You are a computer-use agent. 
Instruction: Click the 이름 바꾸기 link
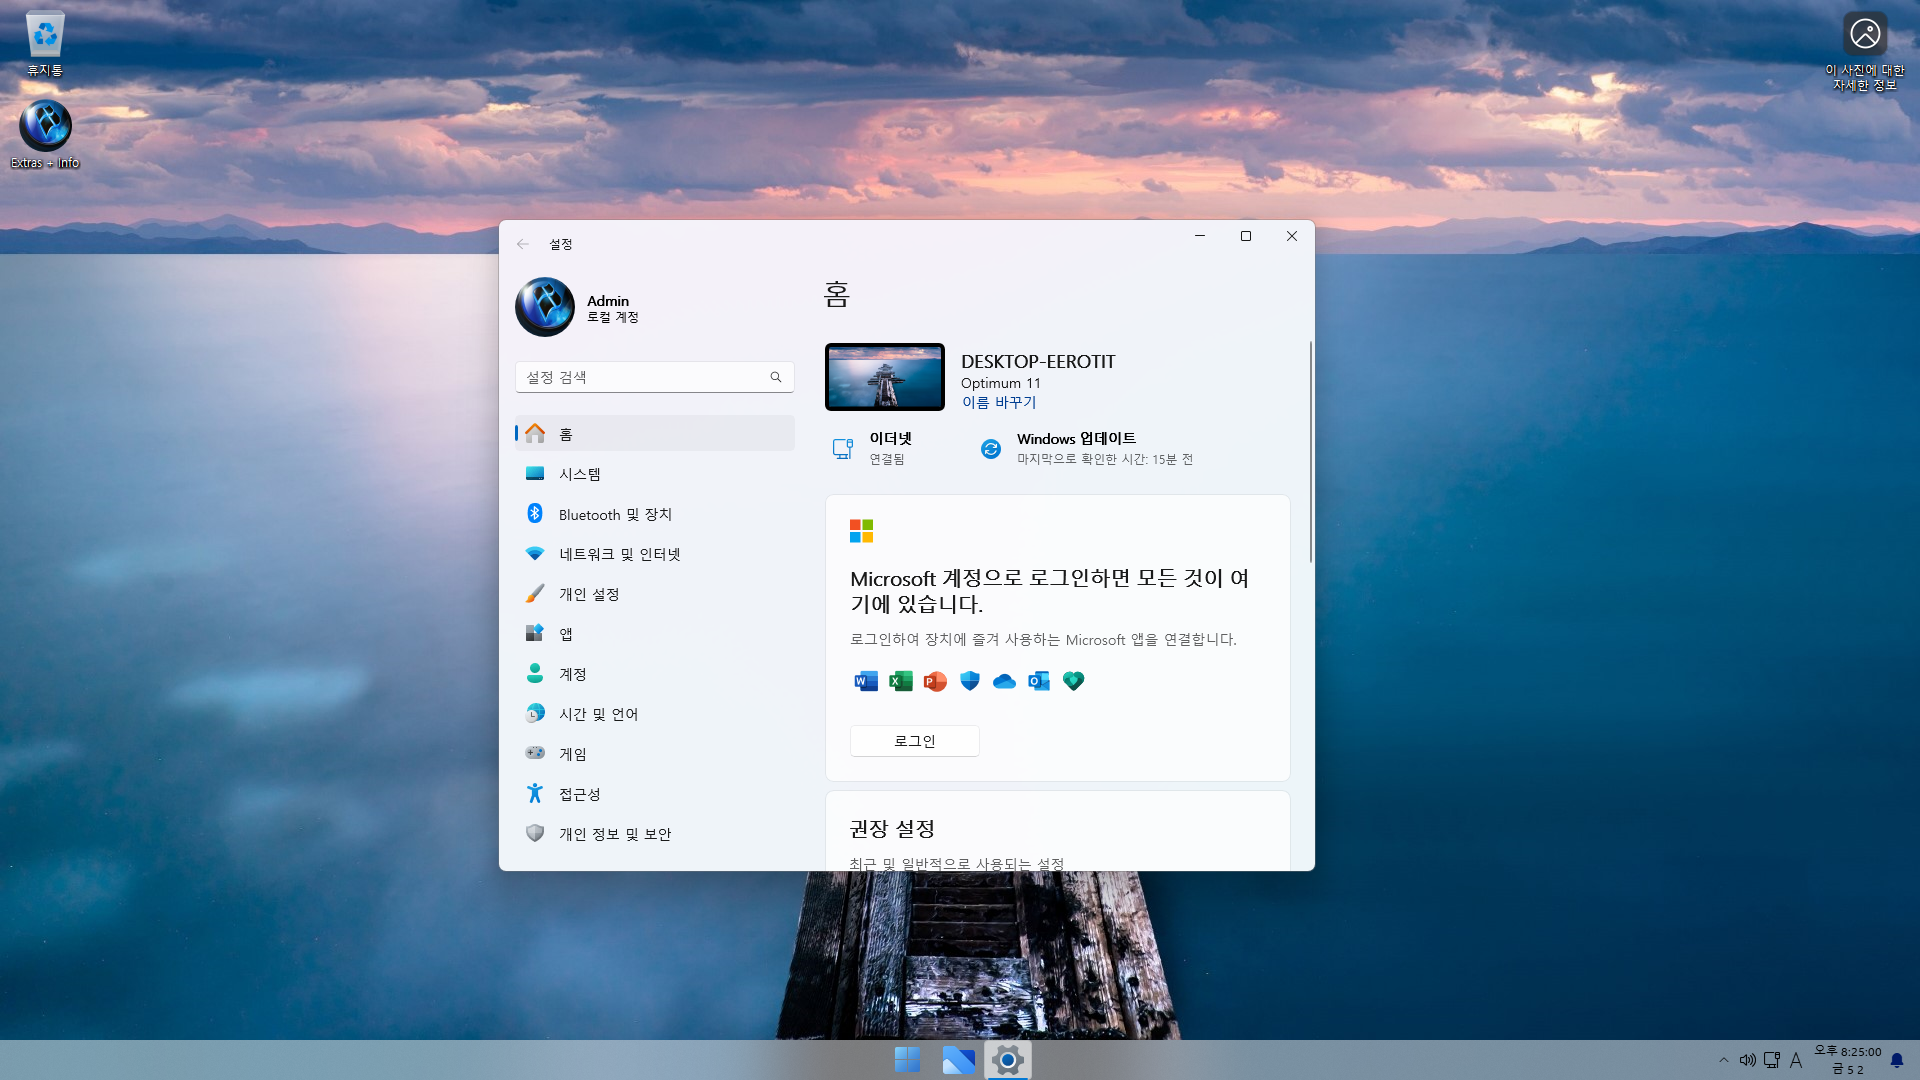coord(999,402)
